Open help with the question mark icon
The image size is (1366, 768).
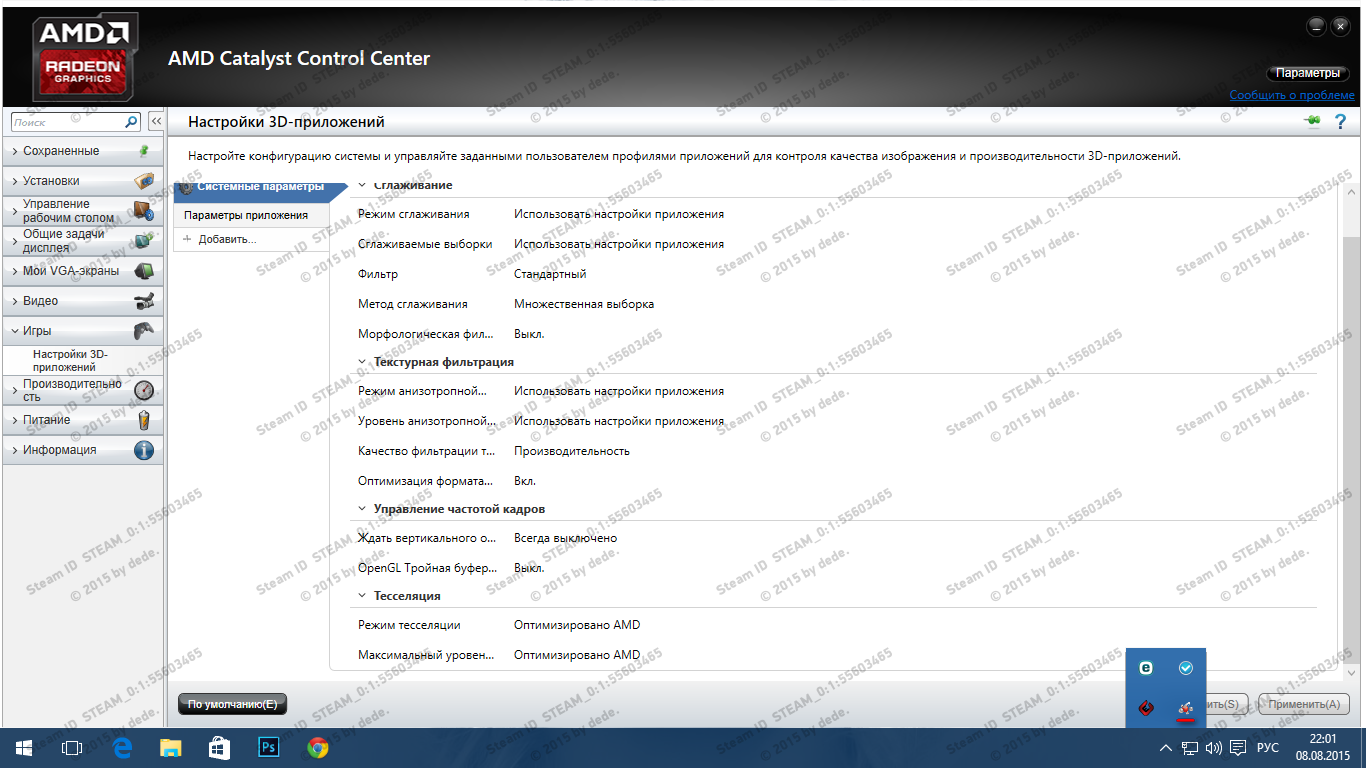(x=1341, y=121)
